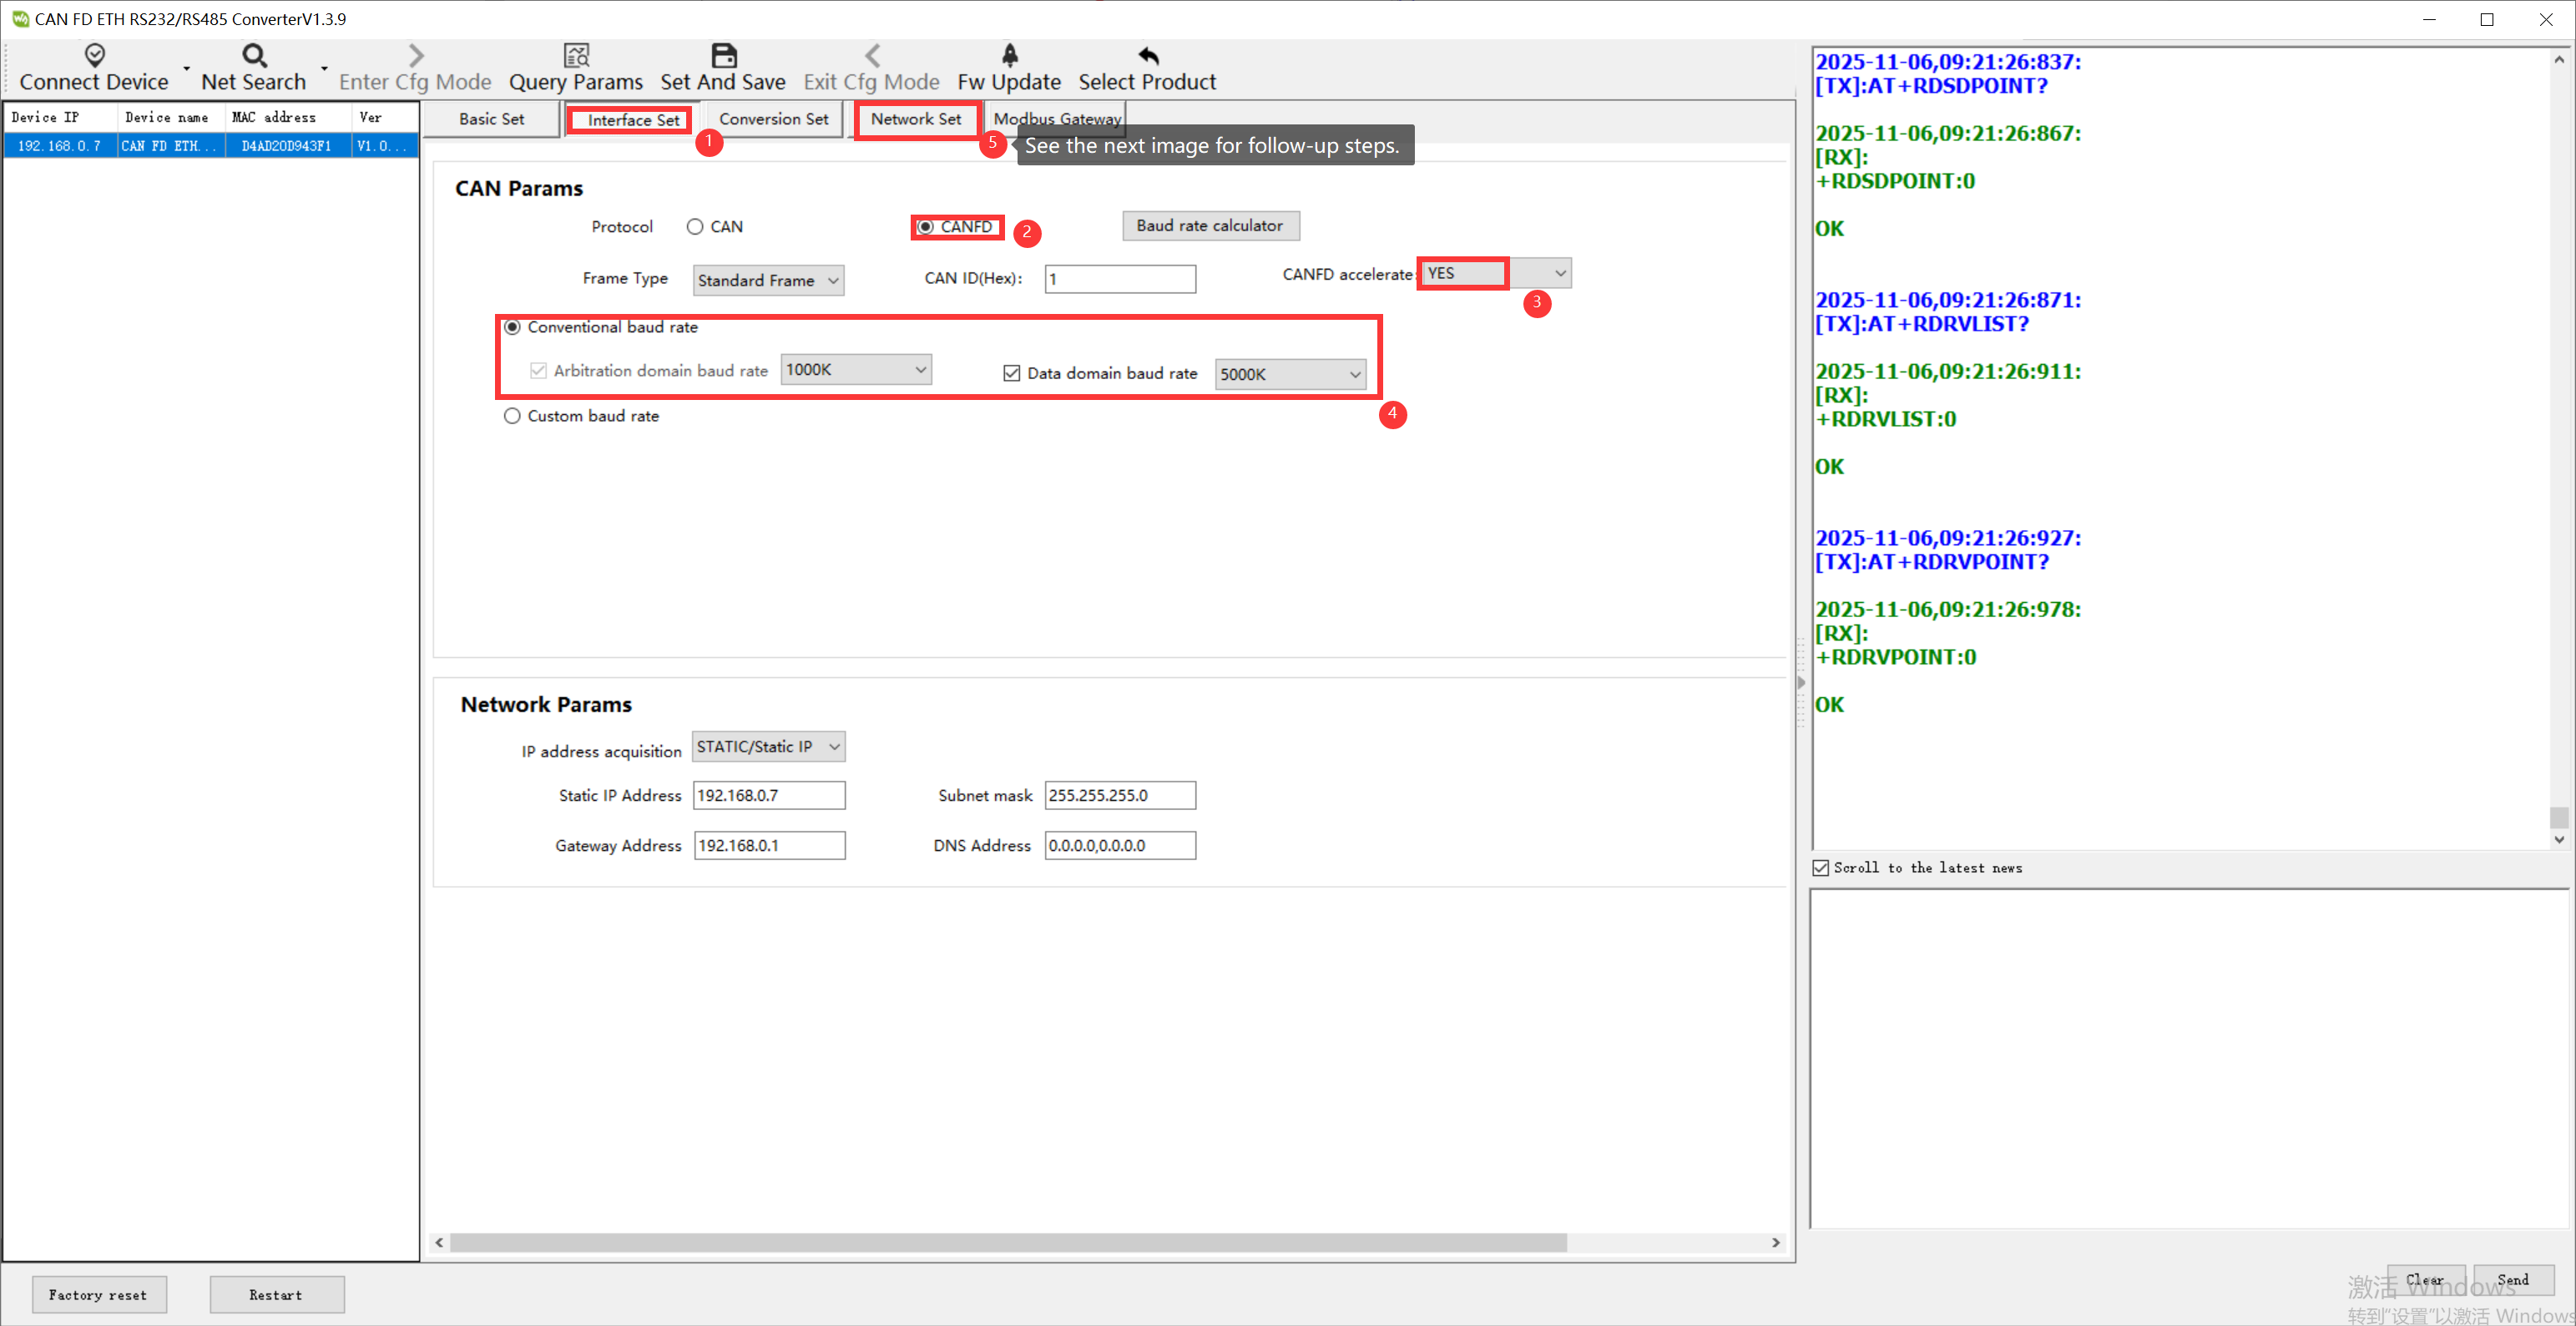Click the horizontal scrollbar in settings panel
This screenshot has height=1326, width=2576.
[x=1007, y=1242]
